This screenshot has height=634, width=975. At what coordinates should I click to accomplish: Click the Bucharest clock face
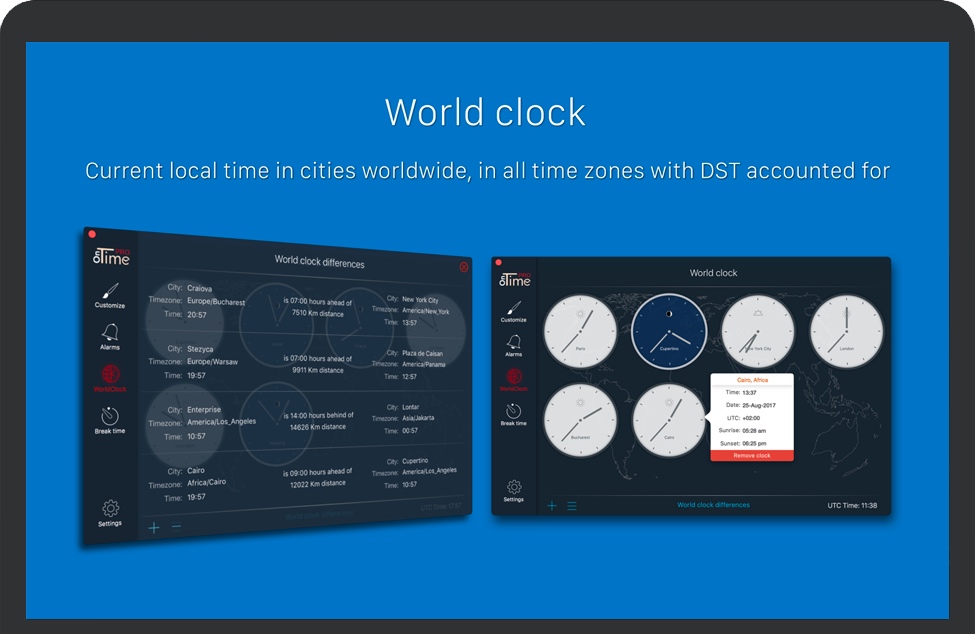581,420
